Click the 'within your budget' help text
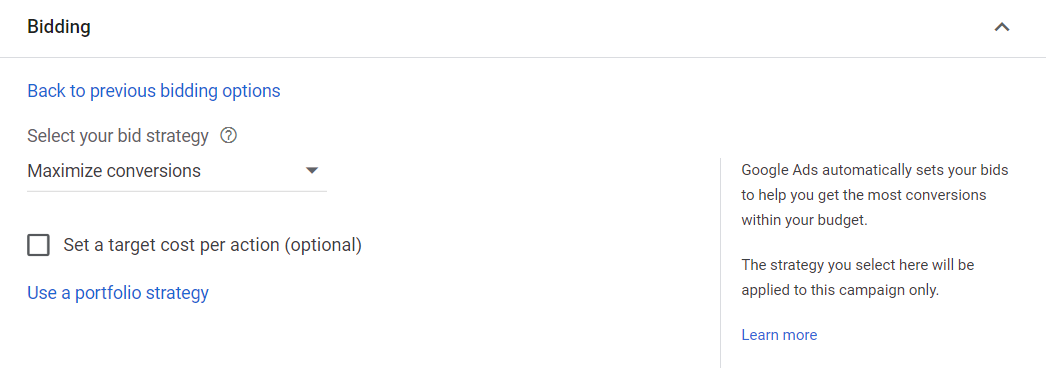This screenshot has width=1046, height=388. 805,221
